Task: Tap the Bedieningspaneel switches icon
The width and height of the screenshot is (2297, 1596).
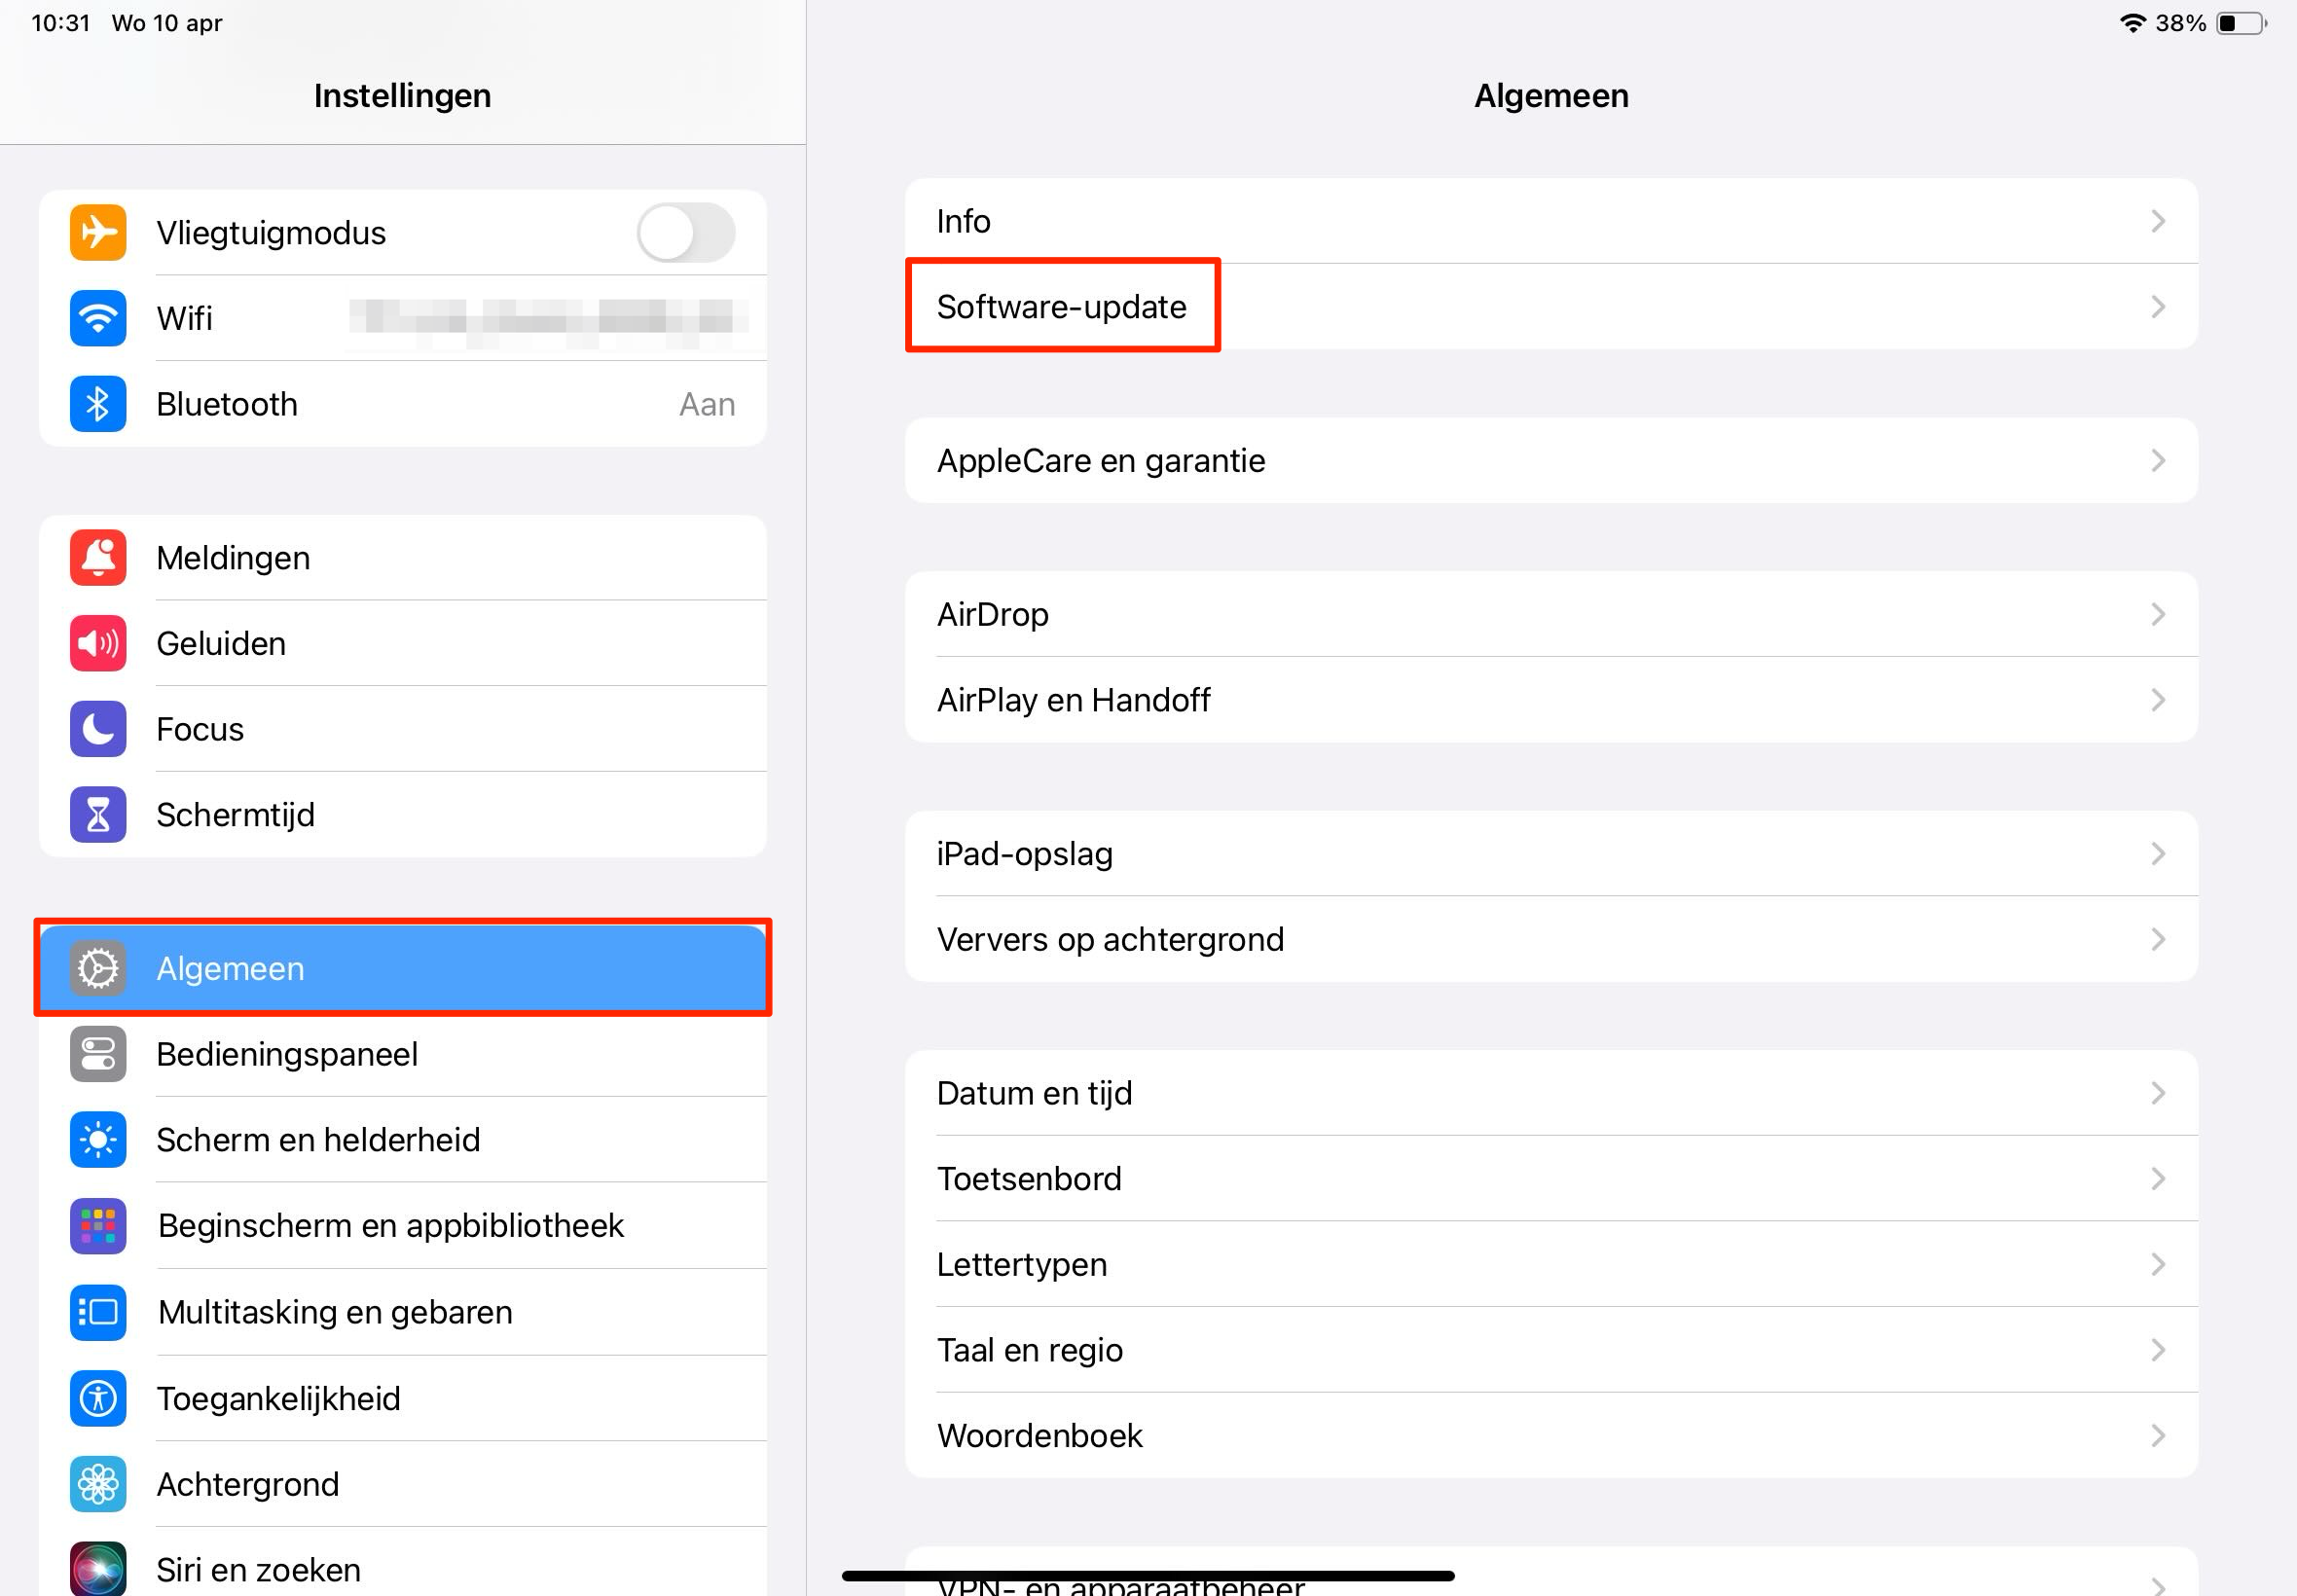Action: [98, 1054]
